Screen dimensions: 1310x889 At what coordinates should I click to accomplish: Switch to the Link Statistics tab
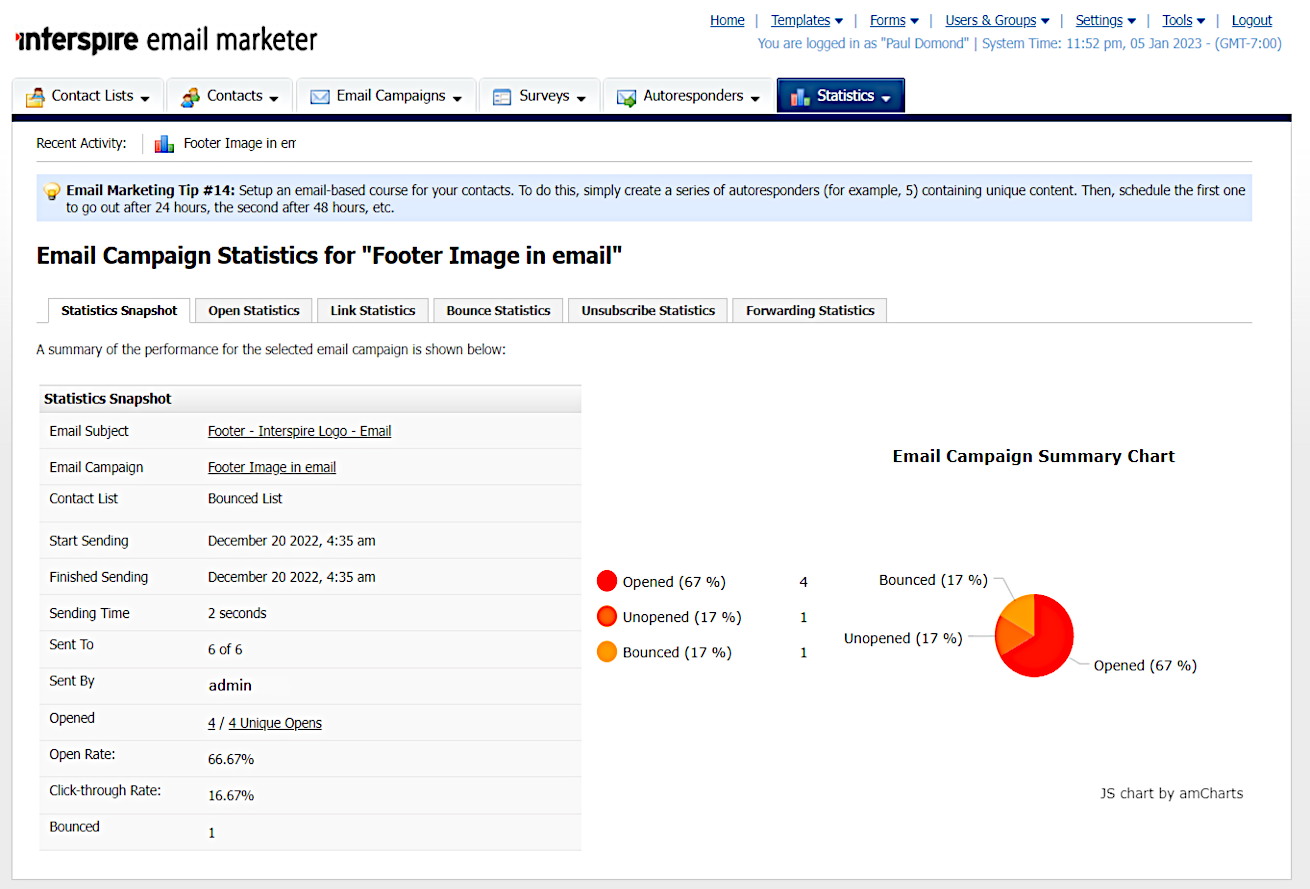[x=373, y=311]
